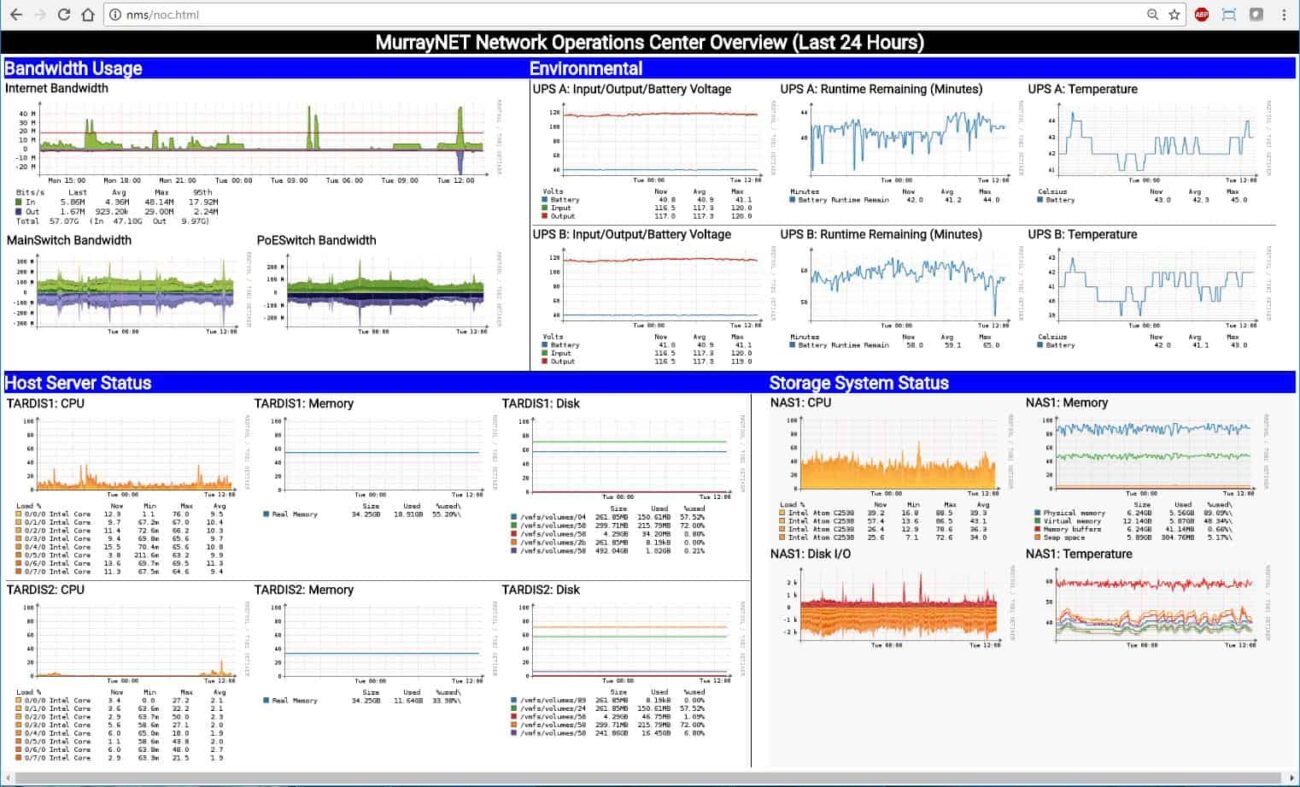View site information icon beside URL

(115, 15)
